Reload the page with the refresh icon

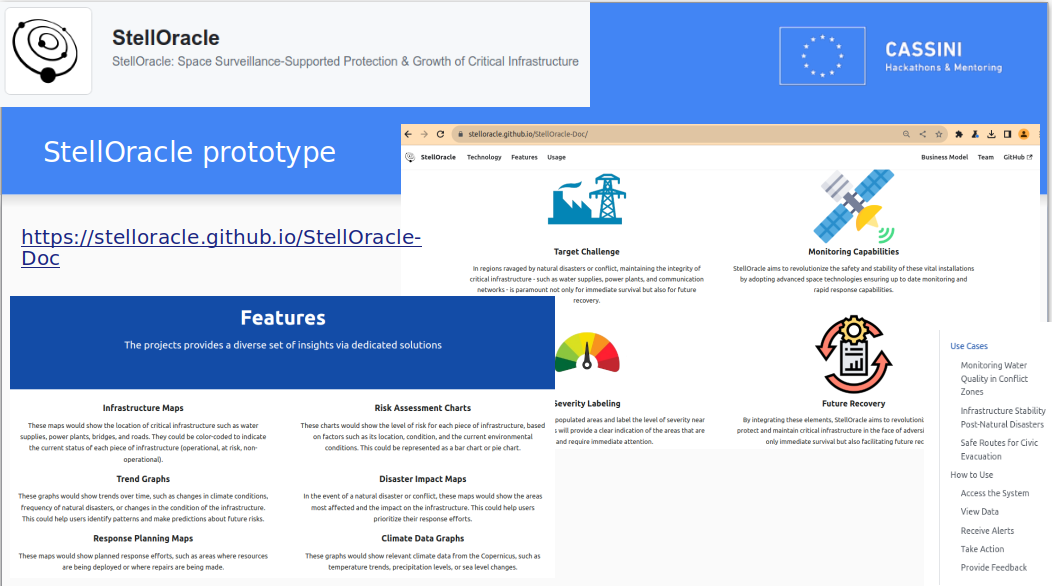[439, 134]
